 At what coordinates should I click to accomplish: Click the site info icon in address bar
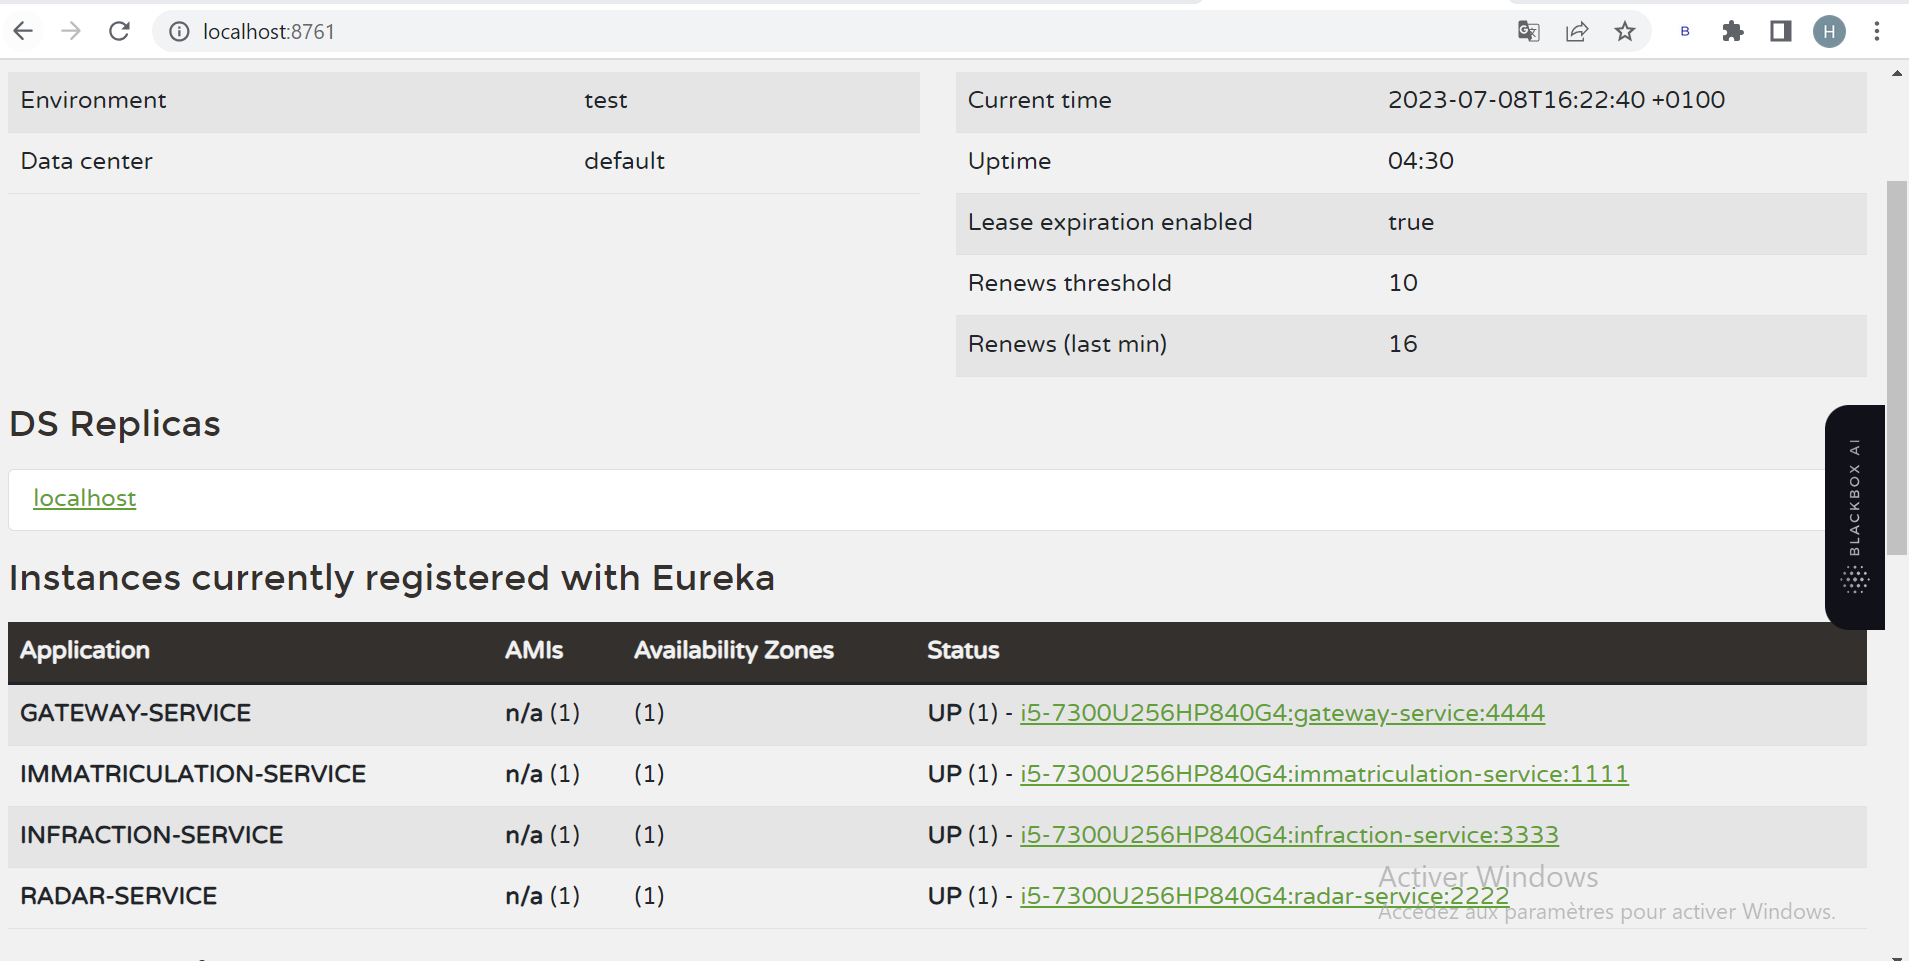click(178, 31)
